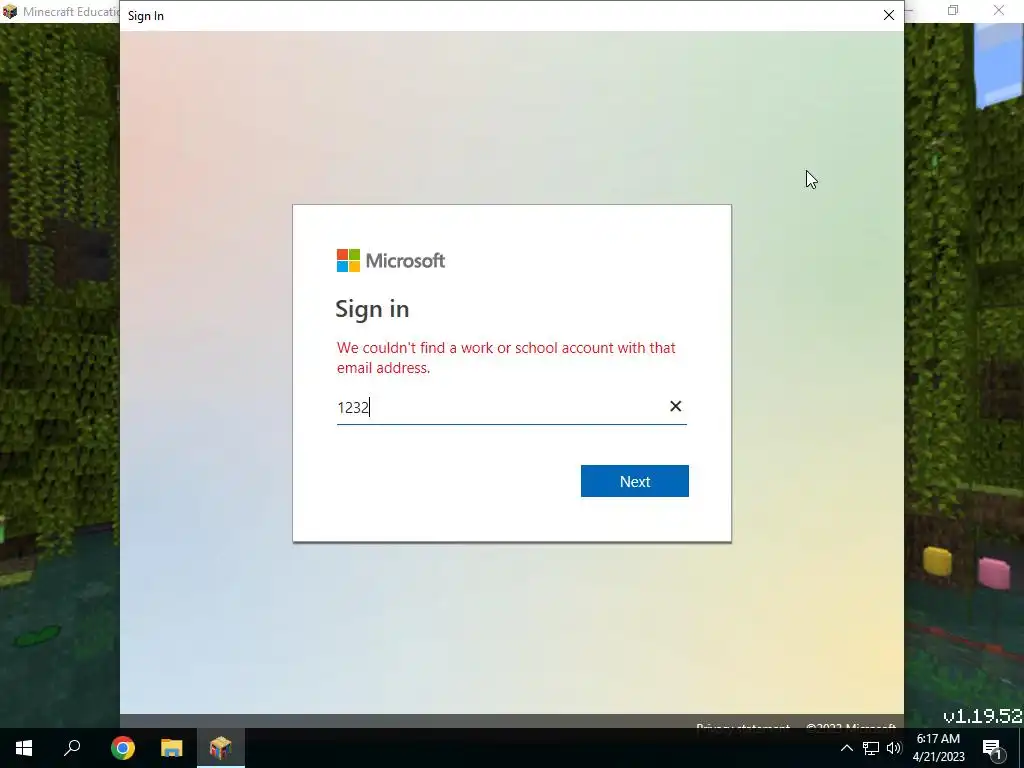Image resolution: width=1024 pixels, height=768 pixels.
Task: Click the Minecraft Education title bar icon
Action: coord(10,11)
